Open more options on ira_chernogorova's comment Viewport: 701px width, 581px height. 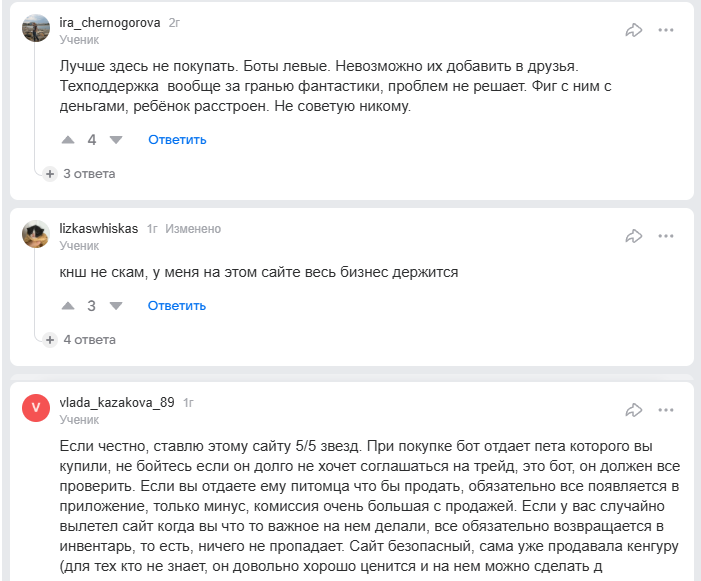(x=666, y=30)
